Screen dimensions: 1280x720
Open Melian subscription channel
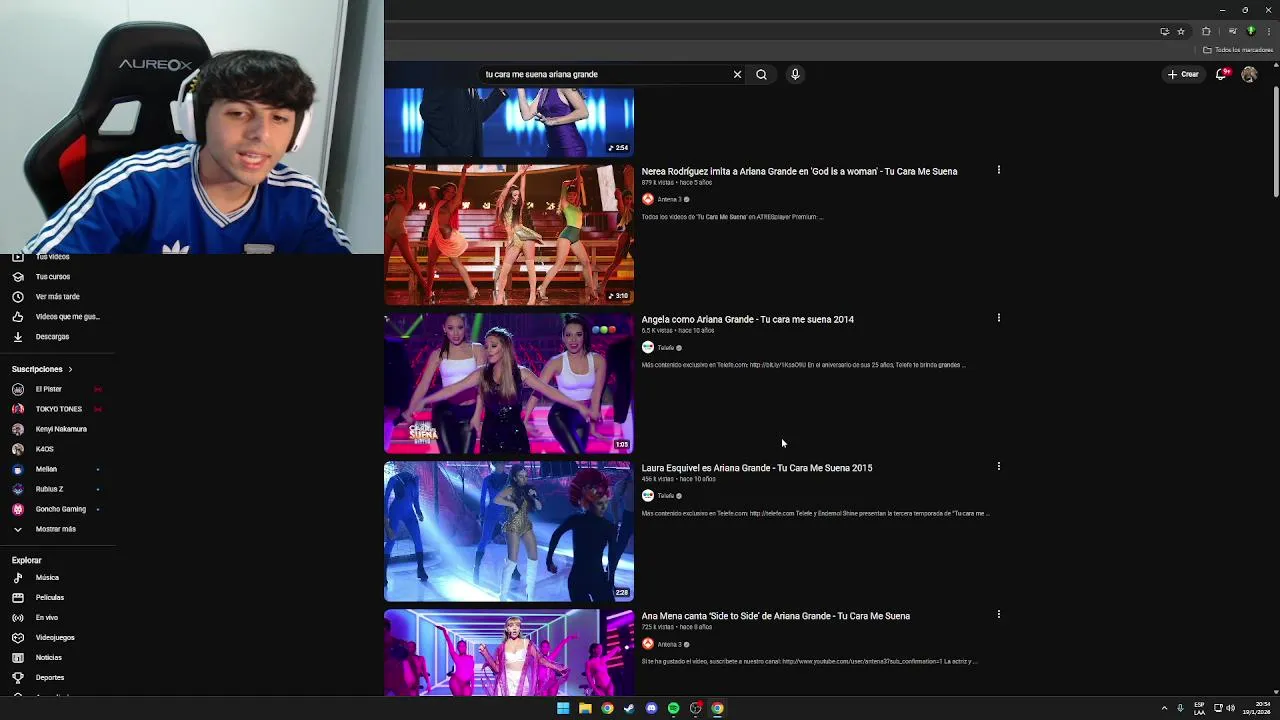[x=58, y=469]
